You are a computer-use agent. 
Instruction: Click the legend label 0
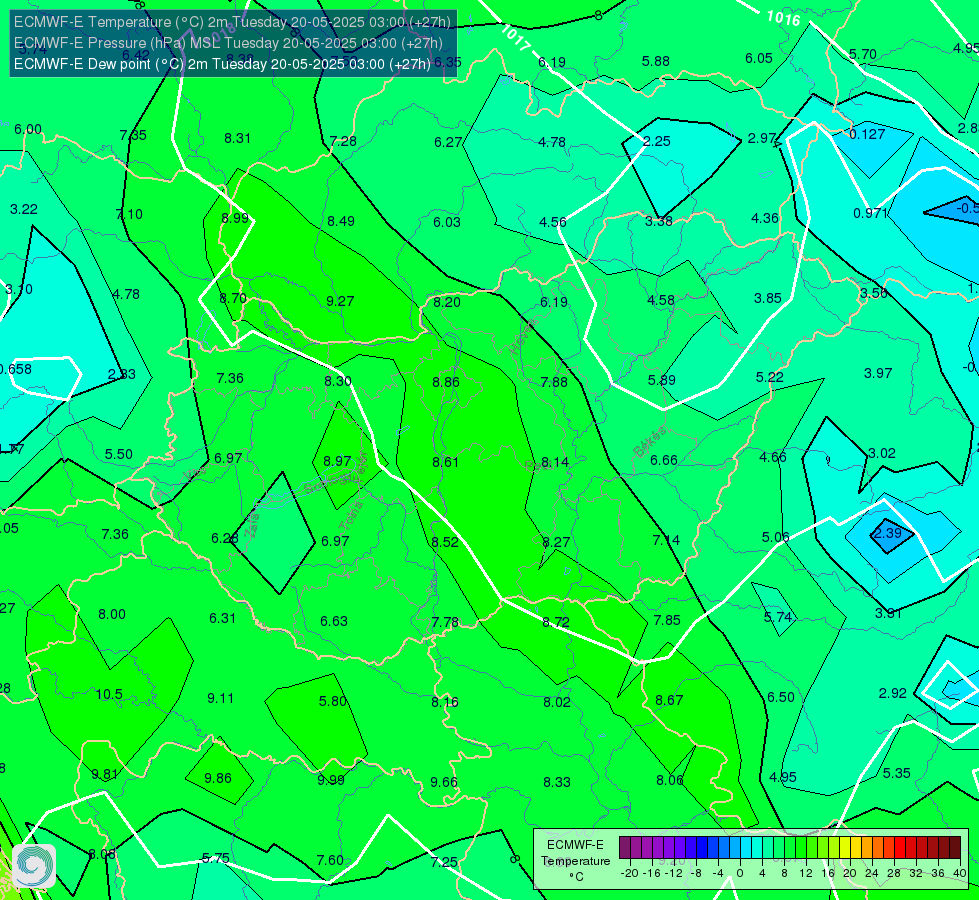pyautogui.click(x=740, y=873)
